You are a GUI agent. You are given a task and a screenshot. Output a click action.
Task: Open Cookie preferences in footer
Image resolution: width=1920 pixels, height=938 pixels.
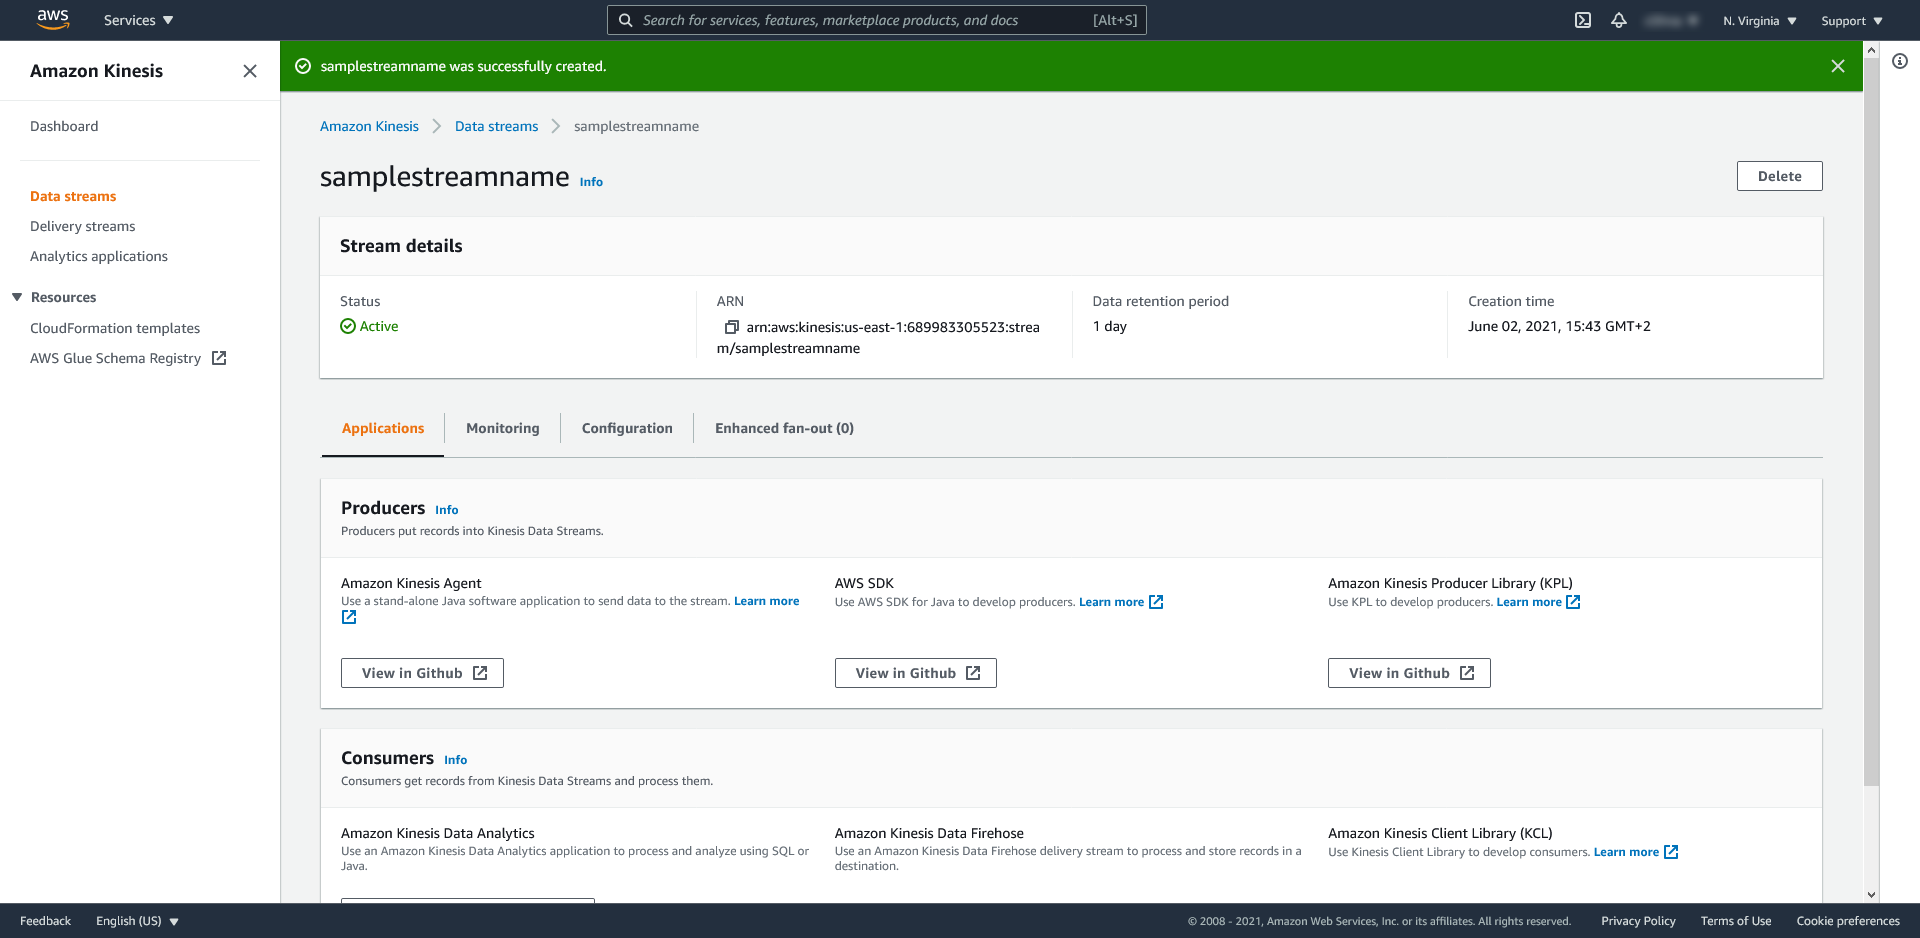pyautogui.click(x=1848, y=921)
